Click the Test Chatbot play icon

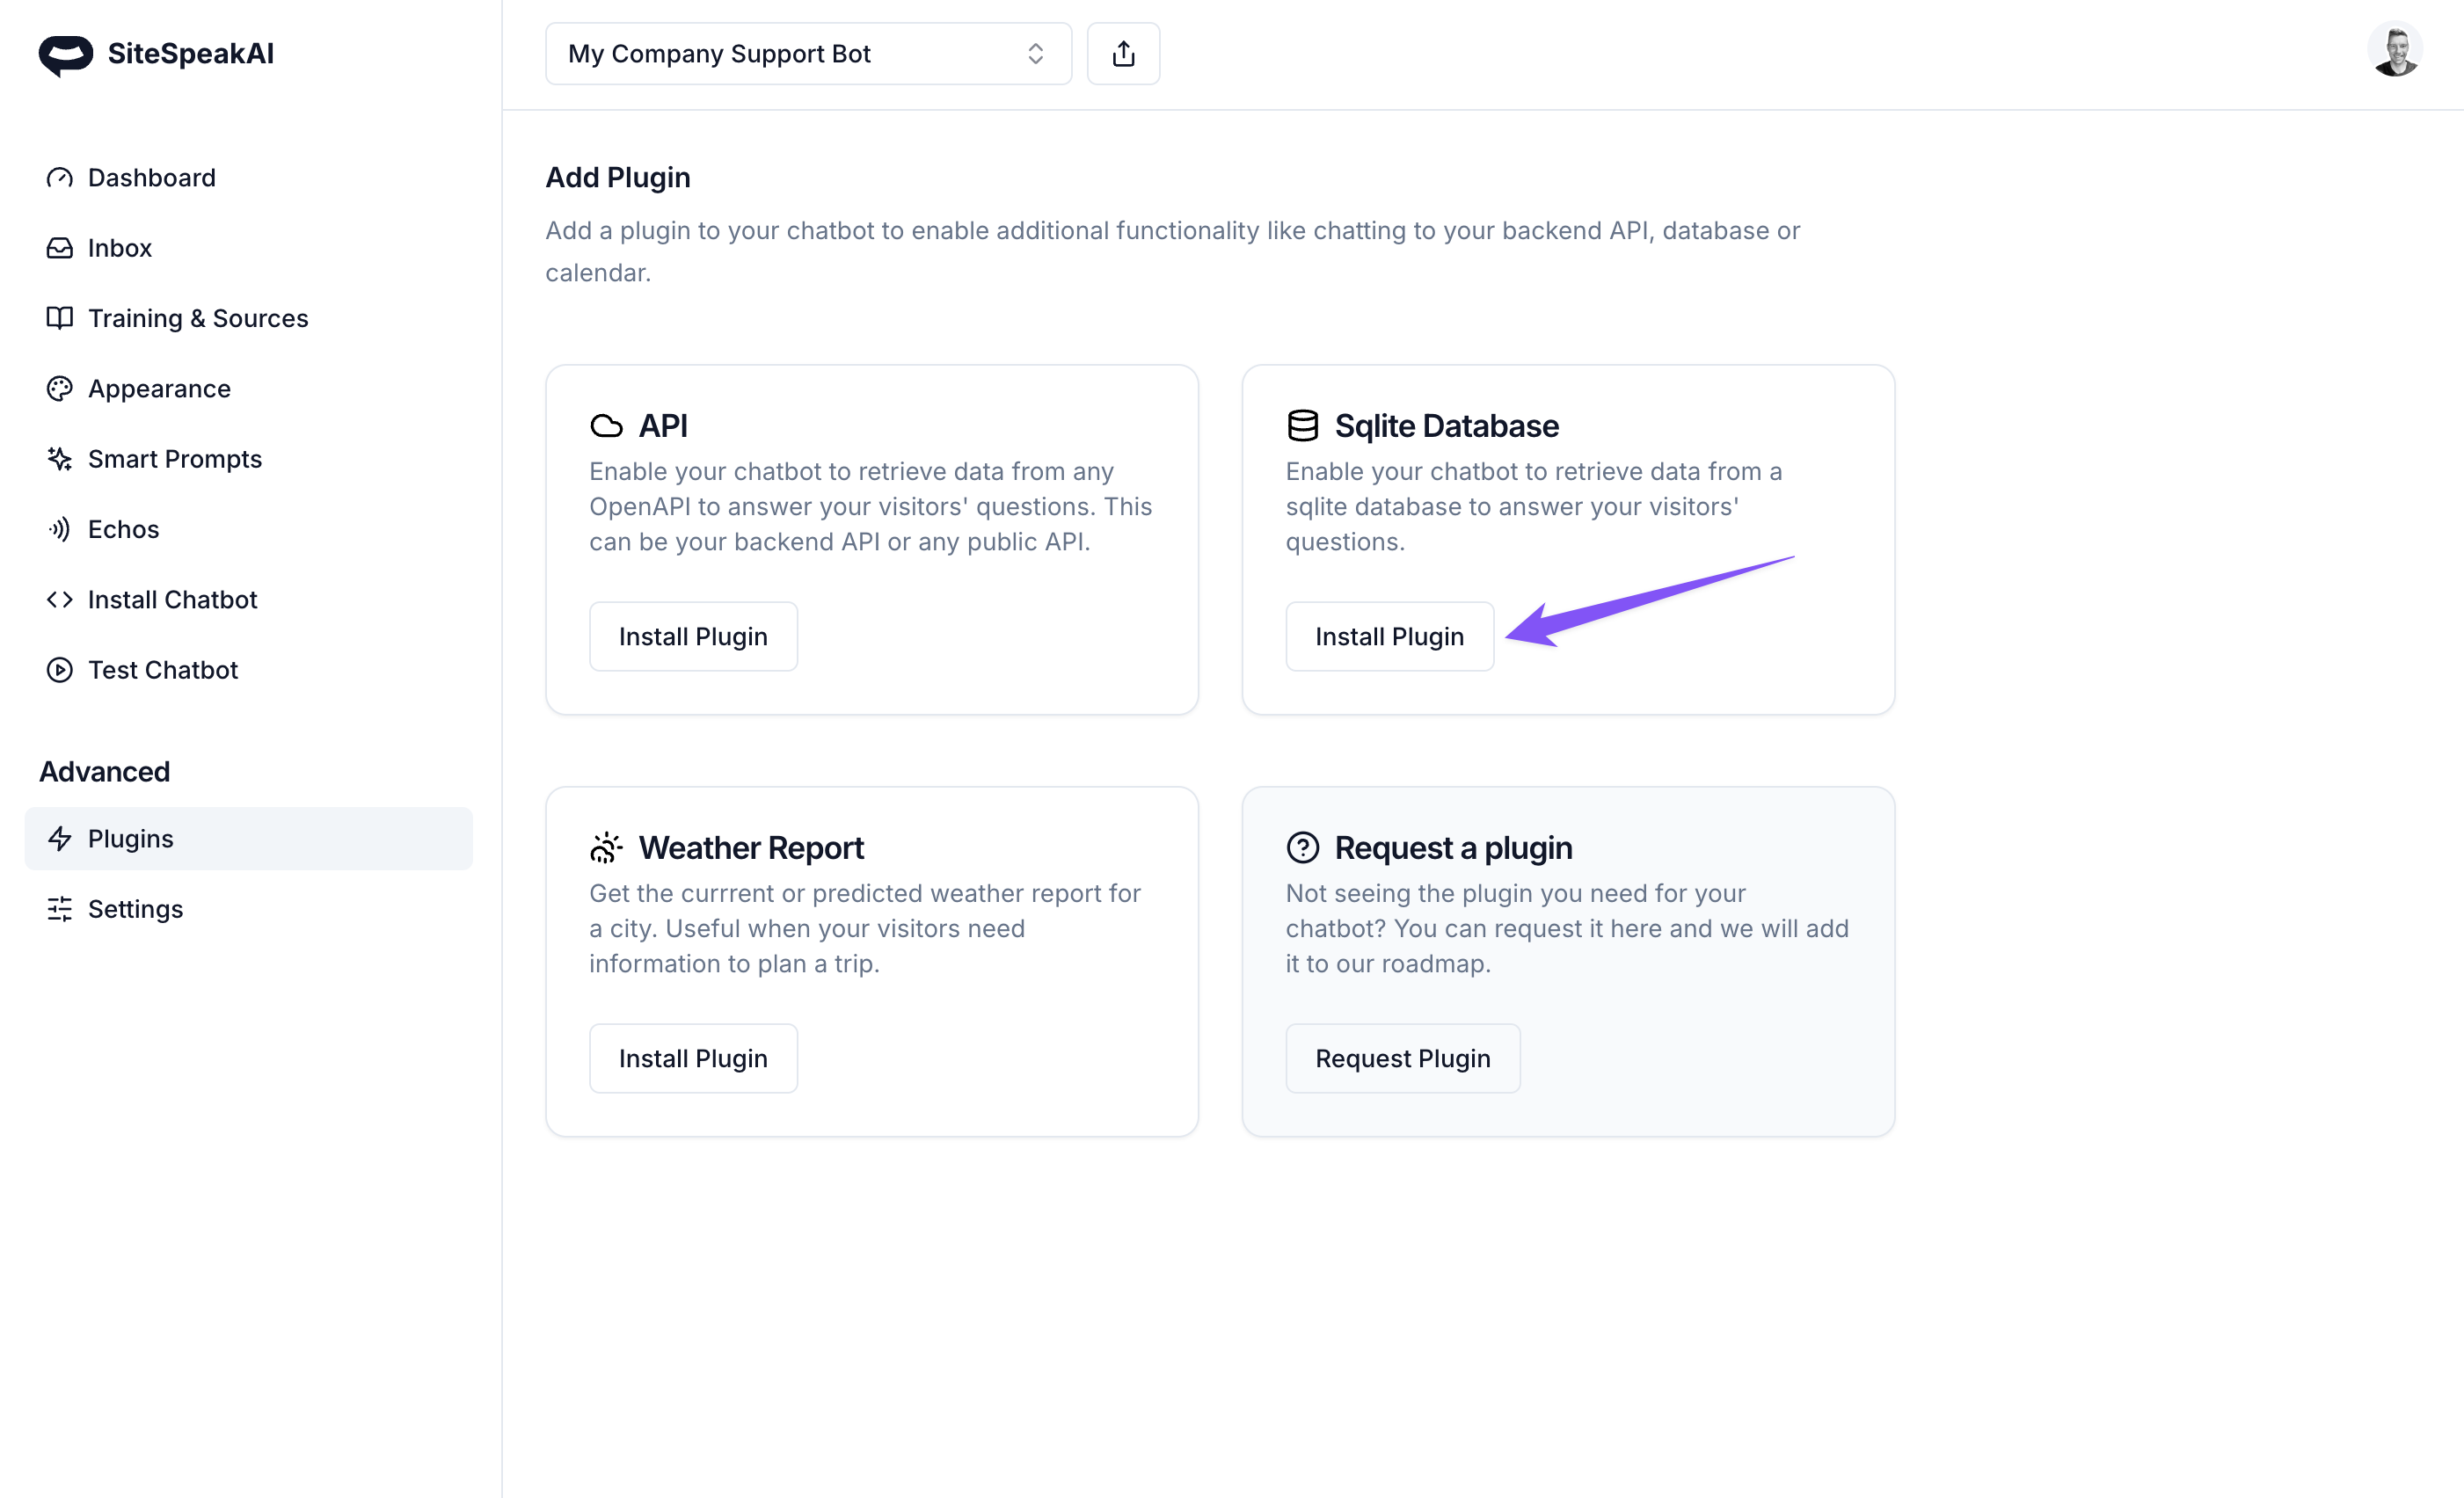tap(60, 670)
